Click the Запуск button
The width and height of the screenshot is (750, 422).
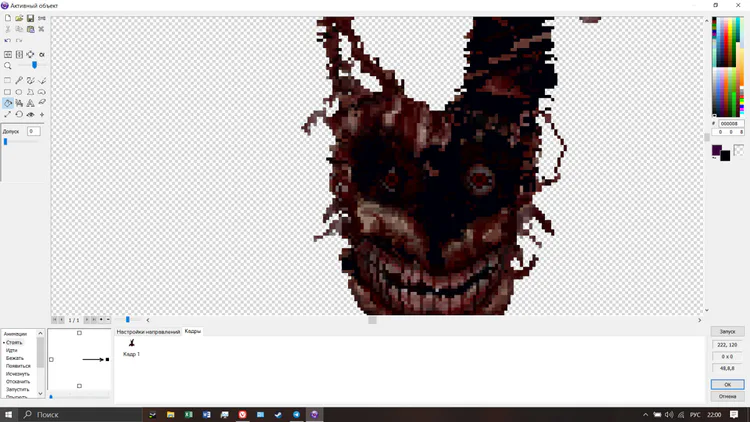click(x=727, y=332)
